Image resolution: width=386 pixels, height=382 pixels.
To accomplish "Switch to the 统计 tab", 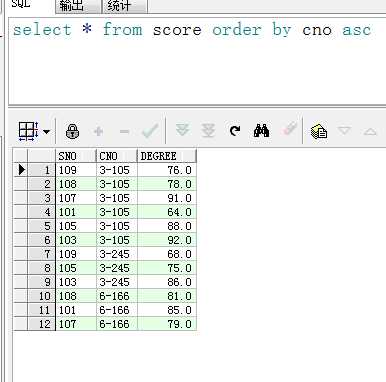I will [x=124, y=6].
